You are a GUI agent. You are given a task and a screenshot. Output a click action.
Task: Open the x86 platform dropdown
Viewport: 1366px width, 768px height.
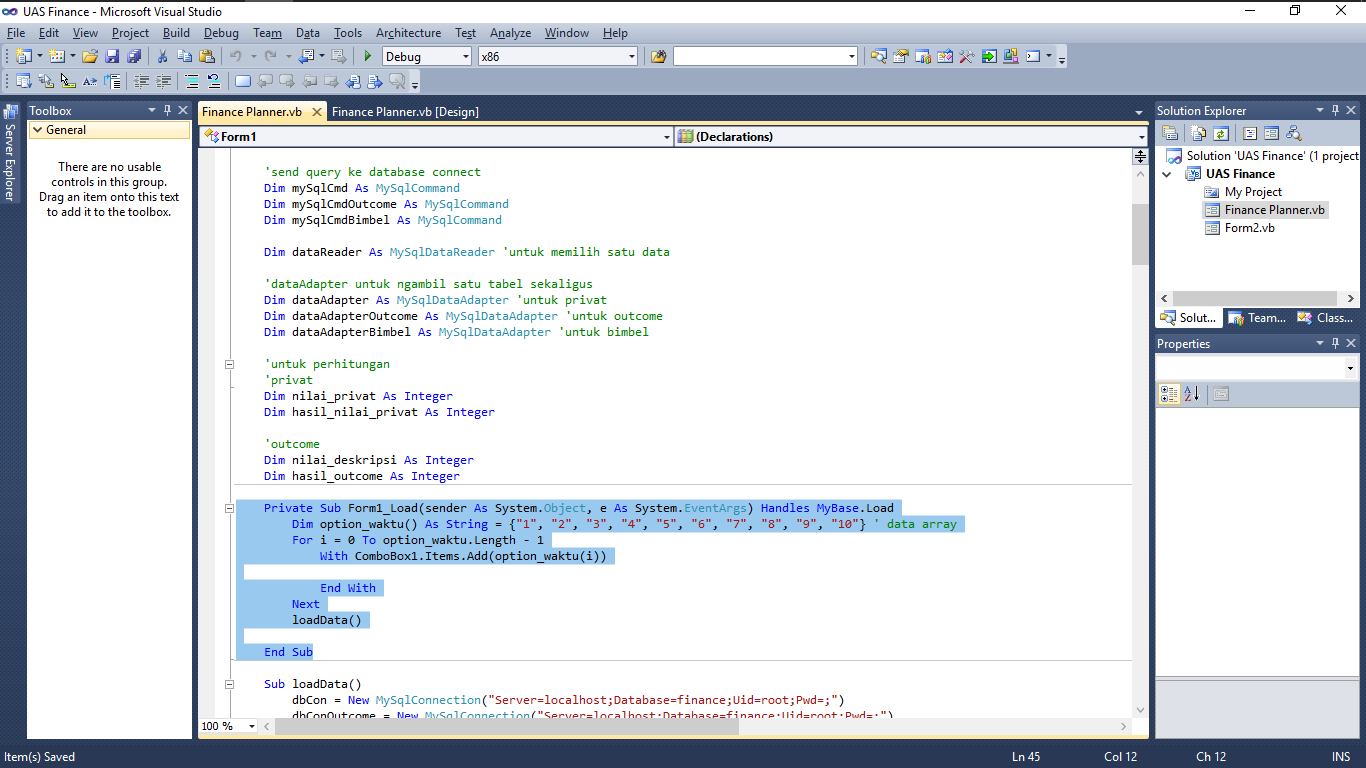point(630,56)
